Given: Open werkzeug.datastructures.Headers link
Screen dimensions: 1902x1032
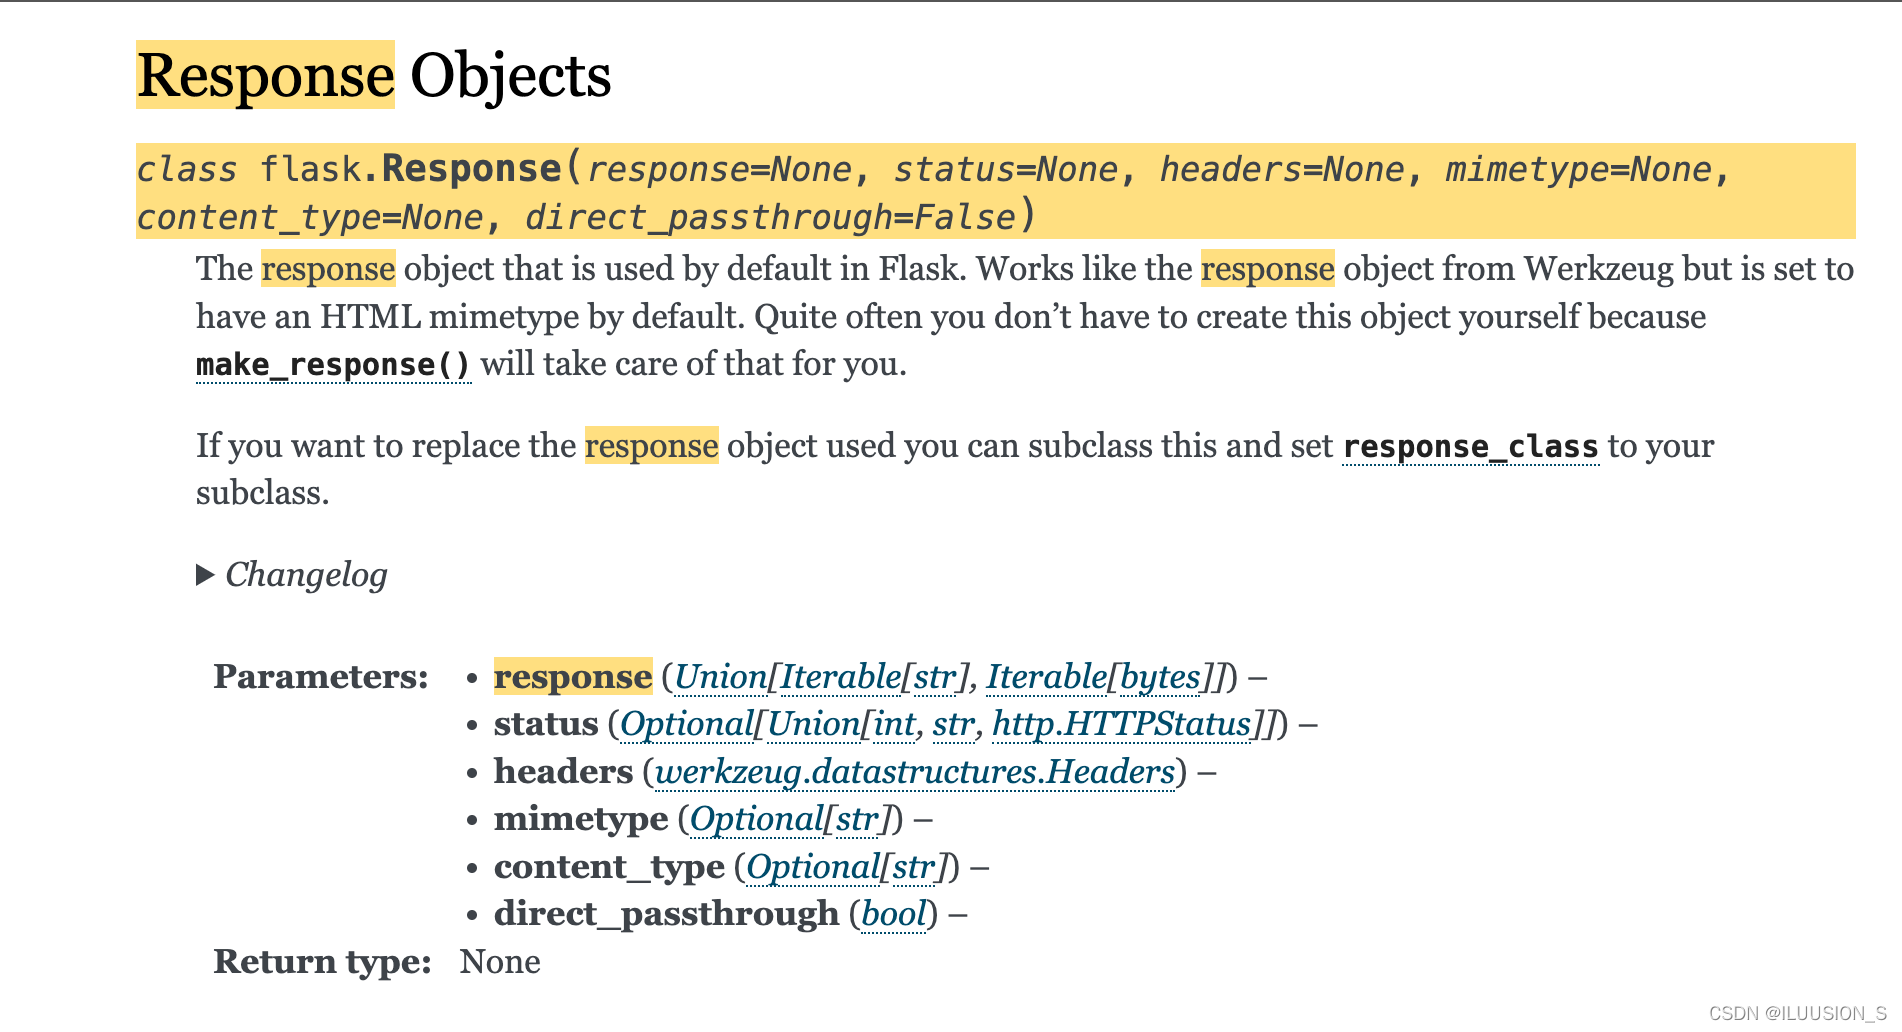Looking at the screenshot, I should 915,772.
